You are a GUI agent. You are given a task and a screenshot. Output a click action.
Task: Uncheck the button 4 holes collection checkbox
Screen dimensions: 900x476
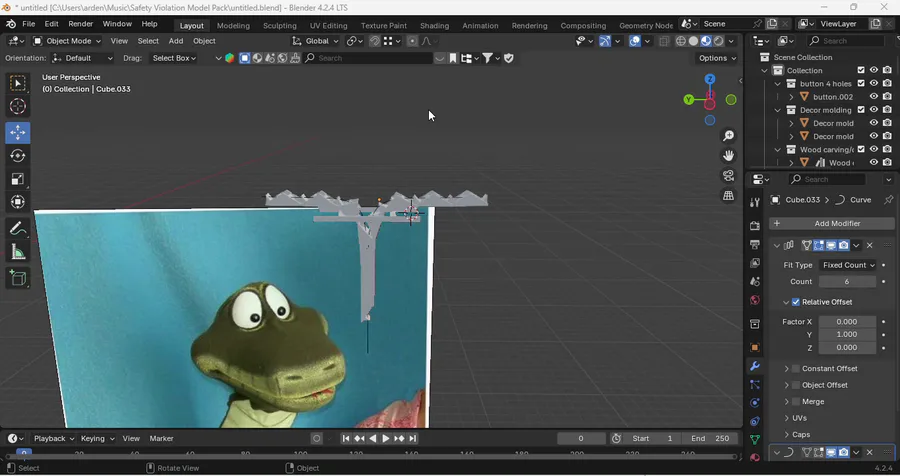point(860,83)
